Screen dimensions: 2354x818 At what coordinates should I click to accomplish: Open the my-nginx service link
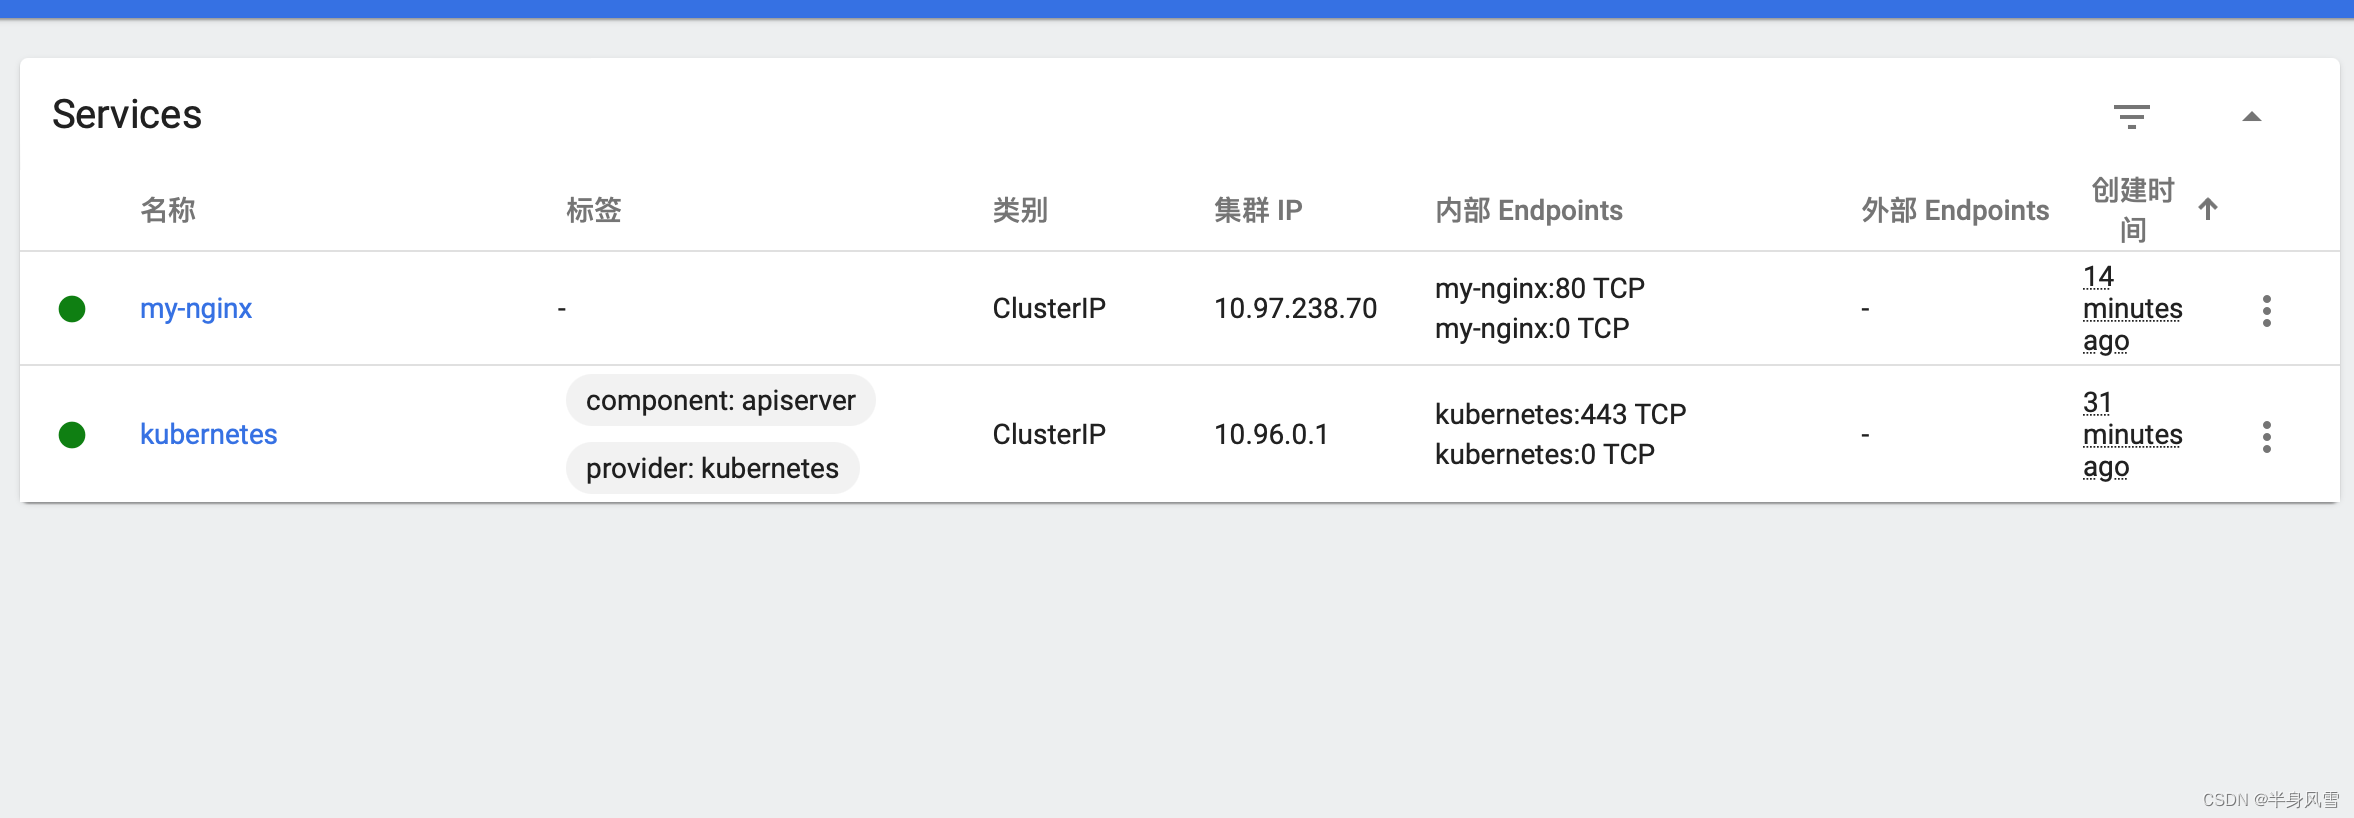(x=196, y=309)
